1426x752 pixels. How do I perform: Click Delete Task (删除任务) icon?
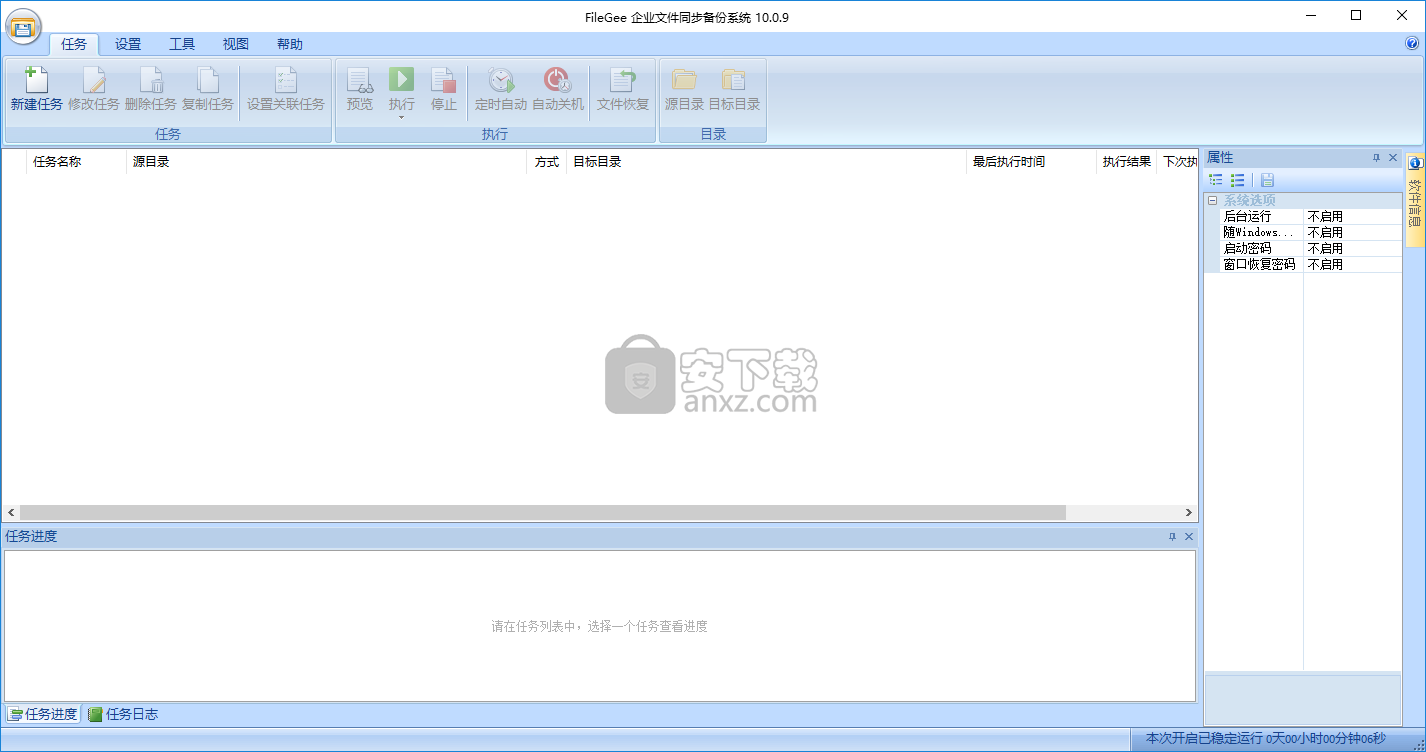(x=151, y=80)
